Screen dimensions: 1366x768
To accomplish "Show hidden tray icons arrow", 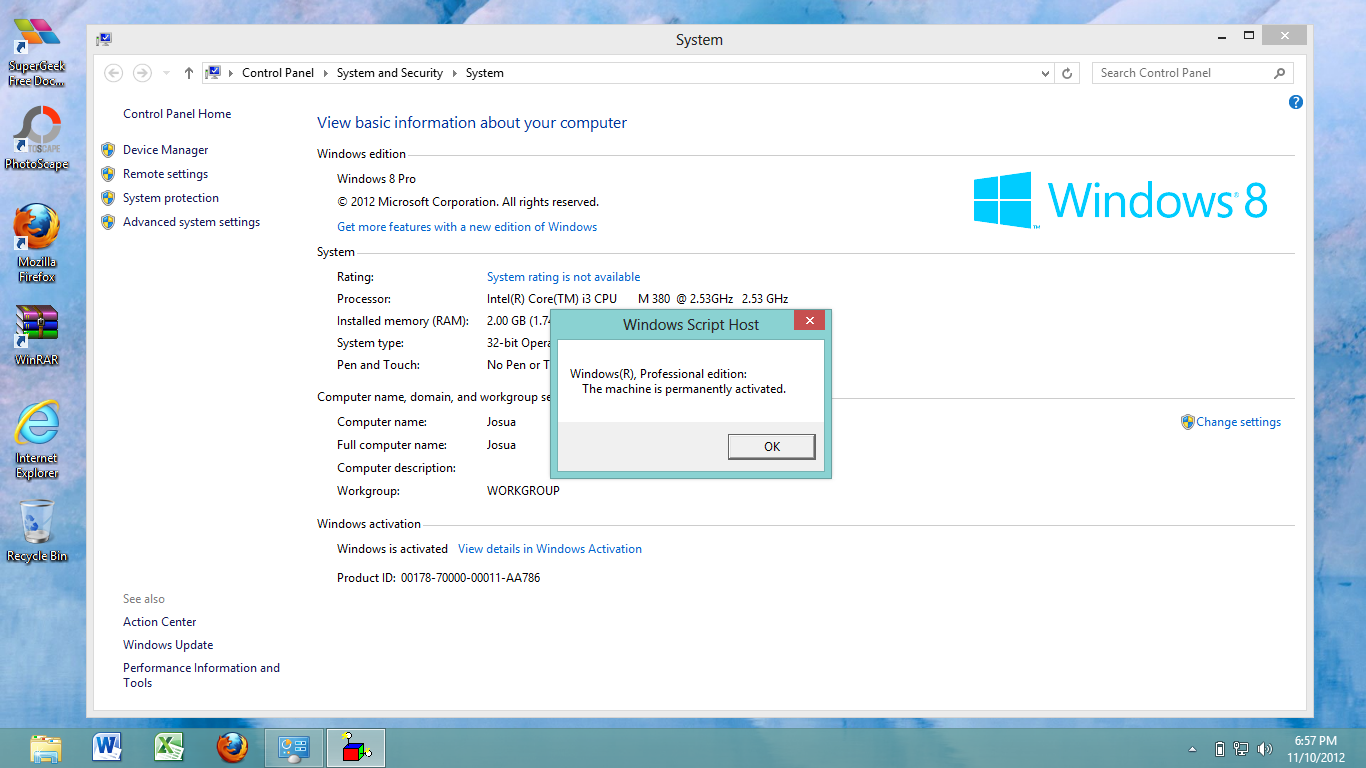I will point(1192,749).
